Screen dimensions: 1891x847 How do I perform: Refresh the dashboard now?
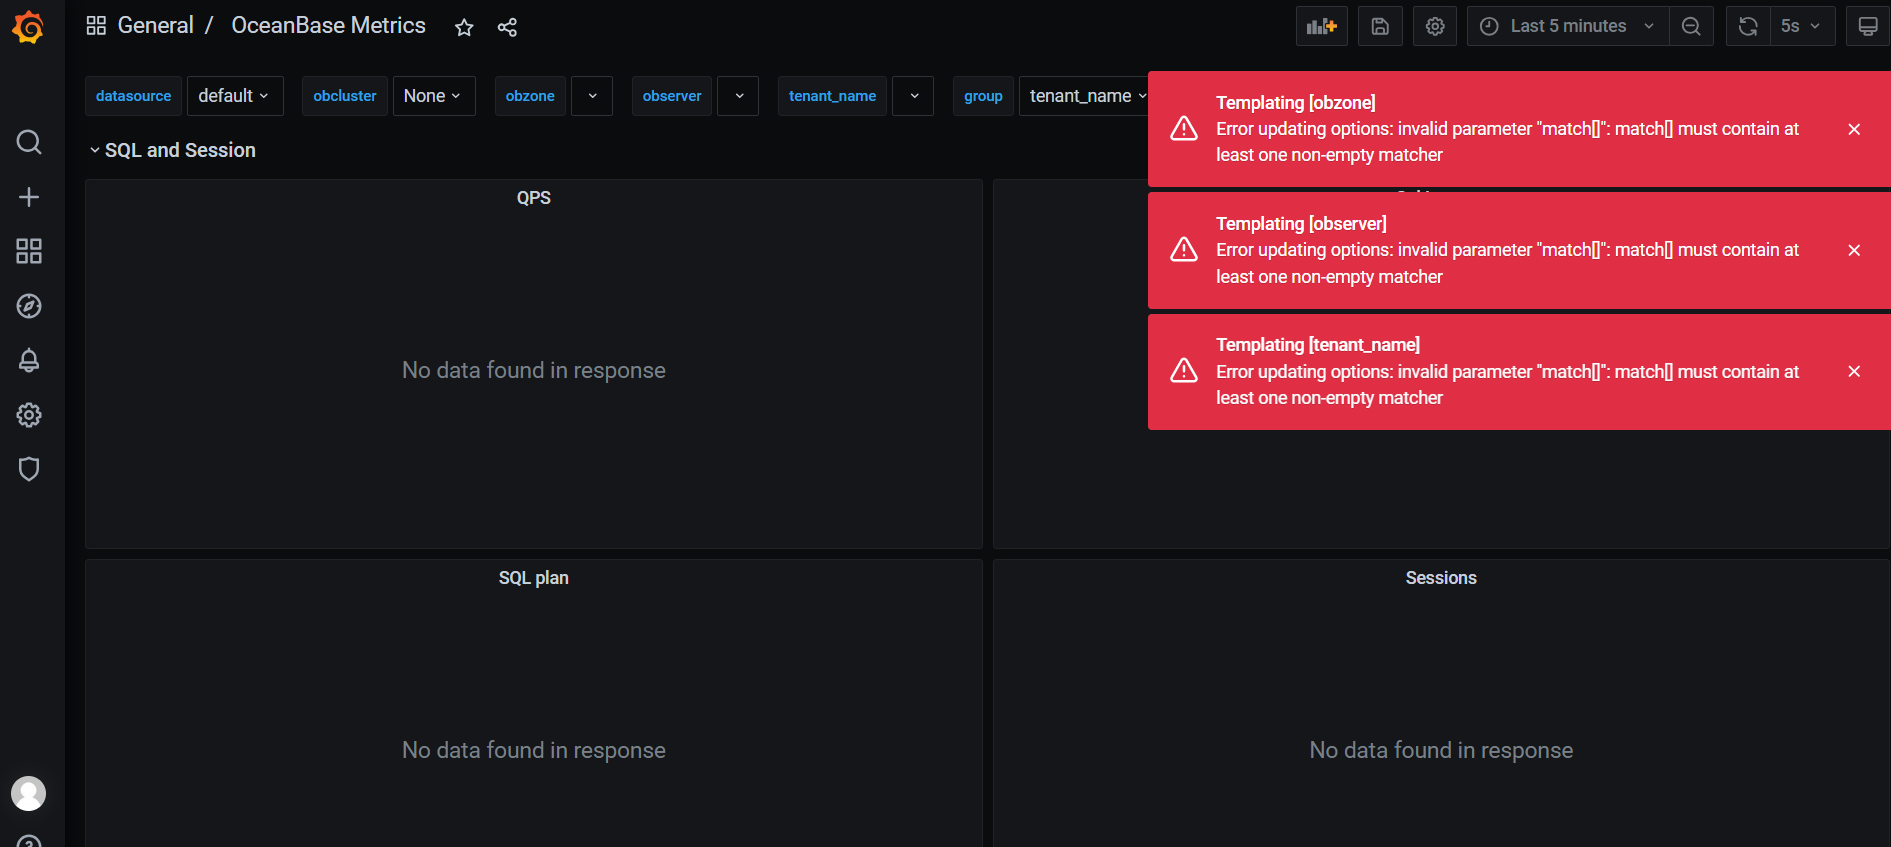click(1748, 26)
